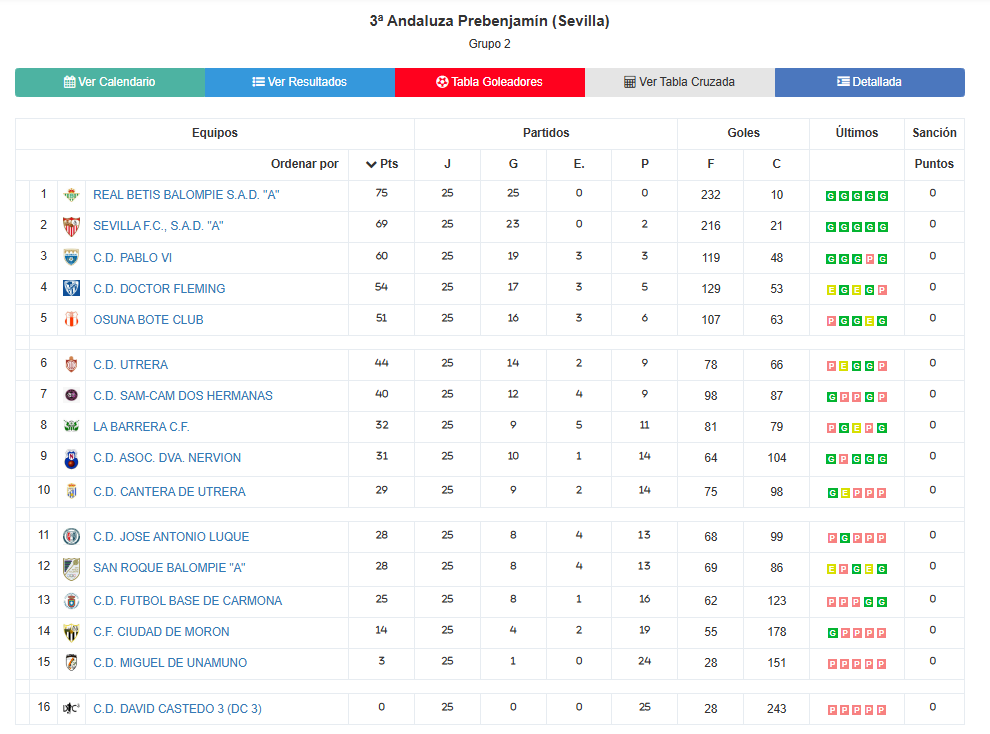Click the C.D. Cantera de Utrera crest

pyautogui.click(x=71, y=491)
